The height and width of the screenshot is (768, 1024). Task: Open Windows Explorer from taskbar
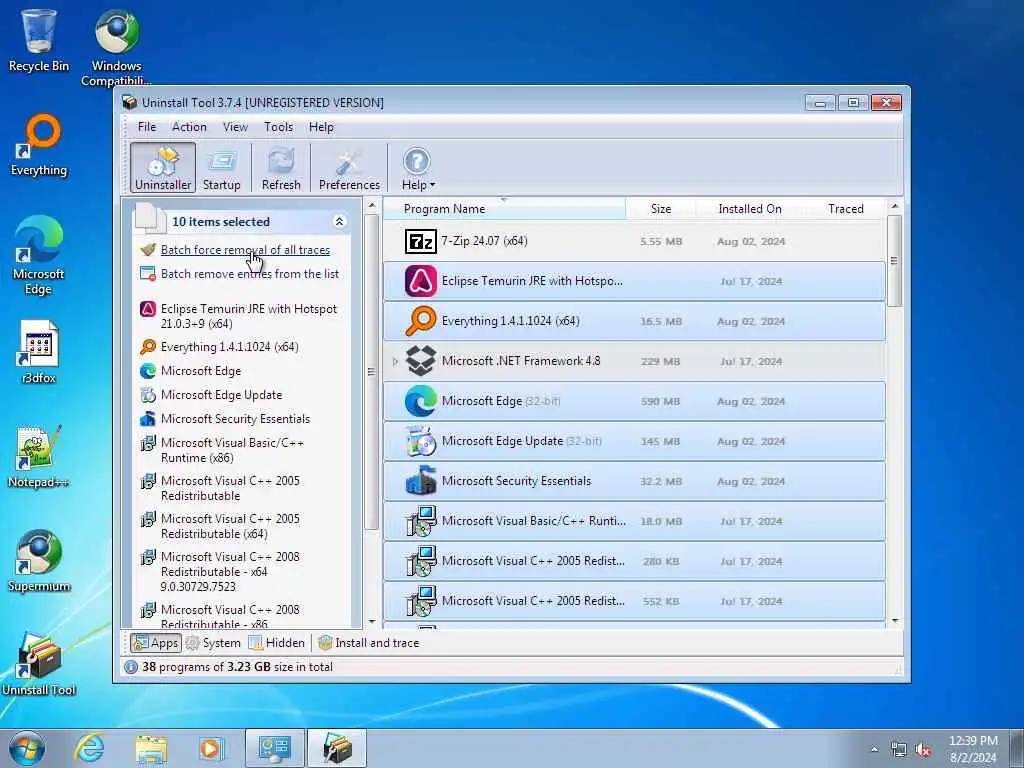coord(152,748)
